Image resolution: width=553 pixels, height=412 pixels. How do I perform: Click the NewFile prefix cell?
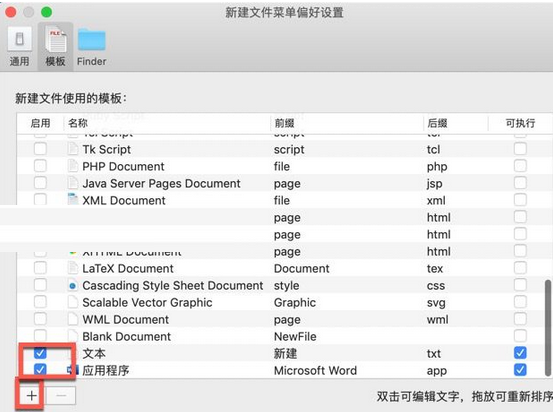[295, 336]
